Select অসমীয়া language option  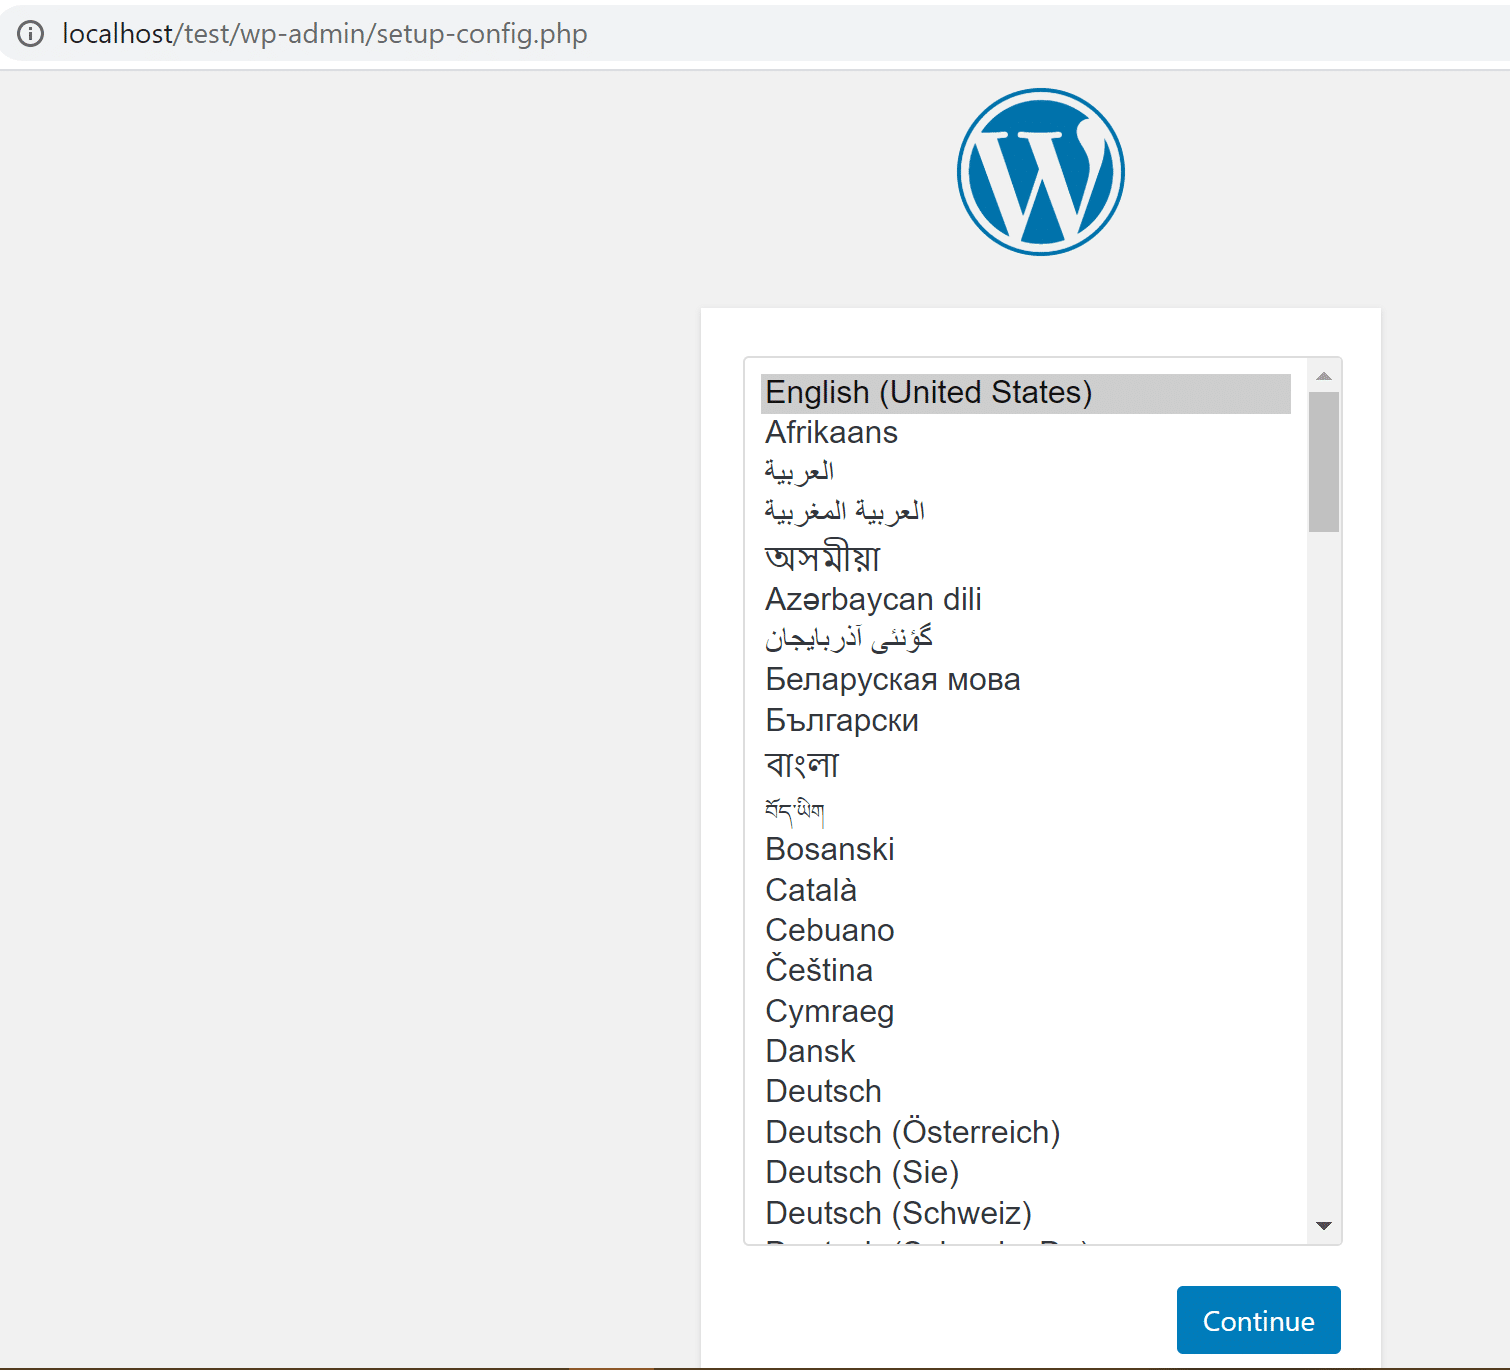1026,556
